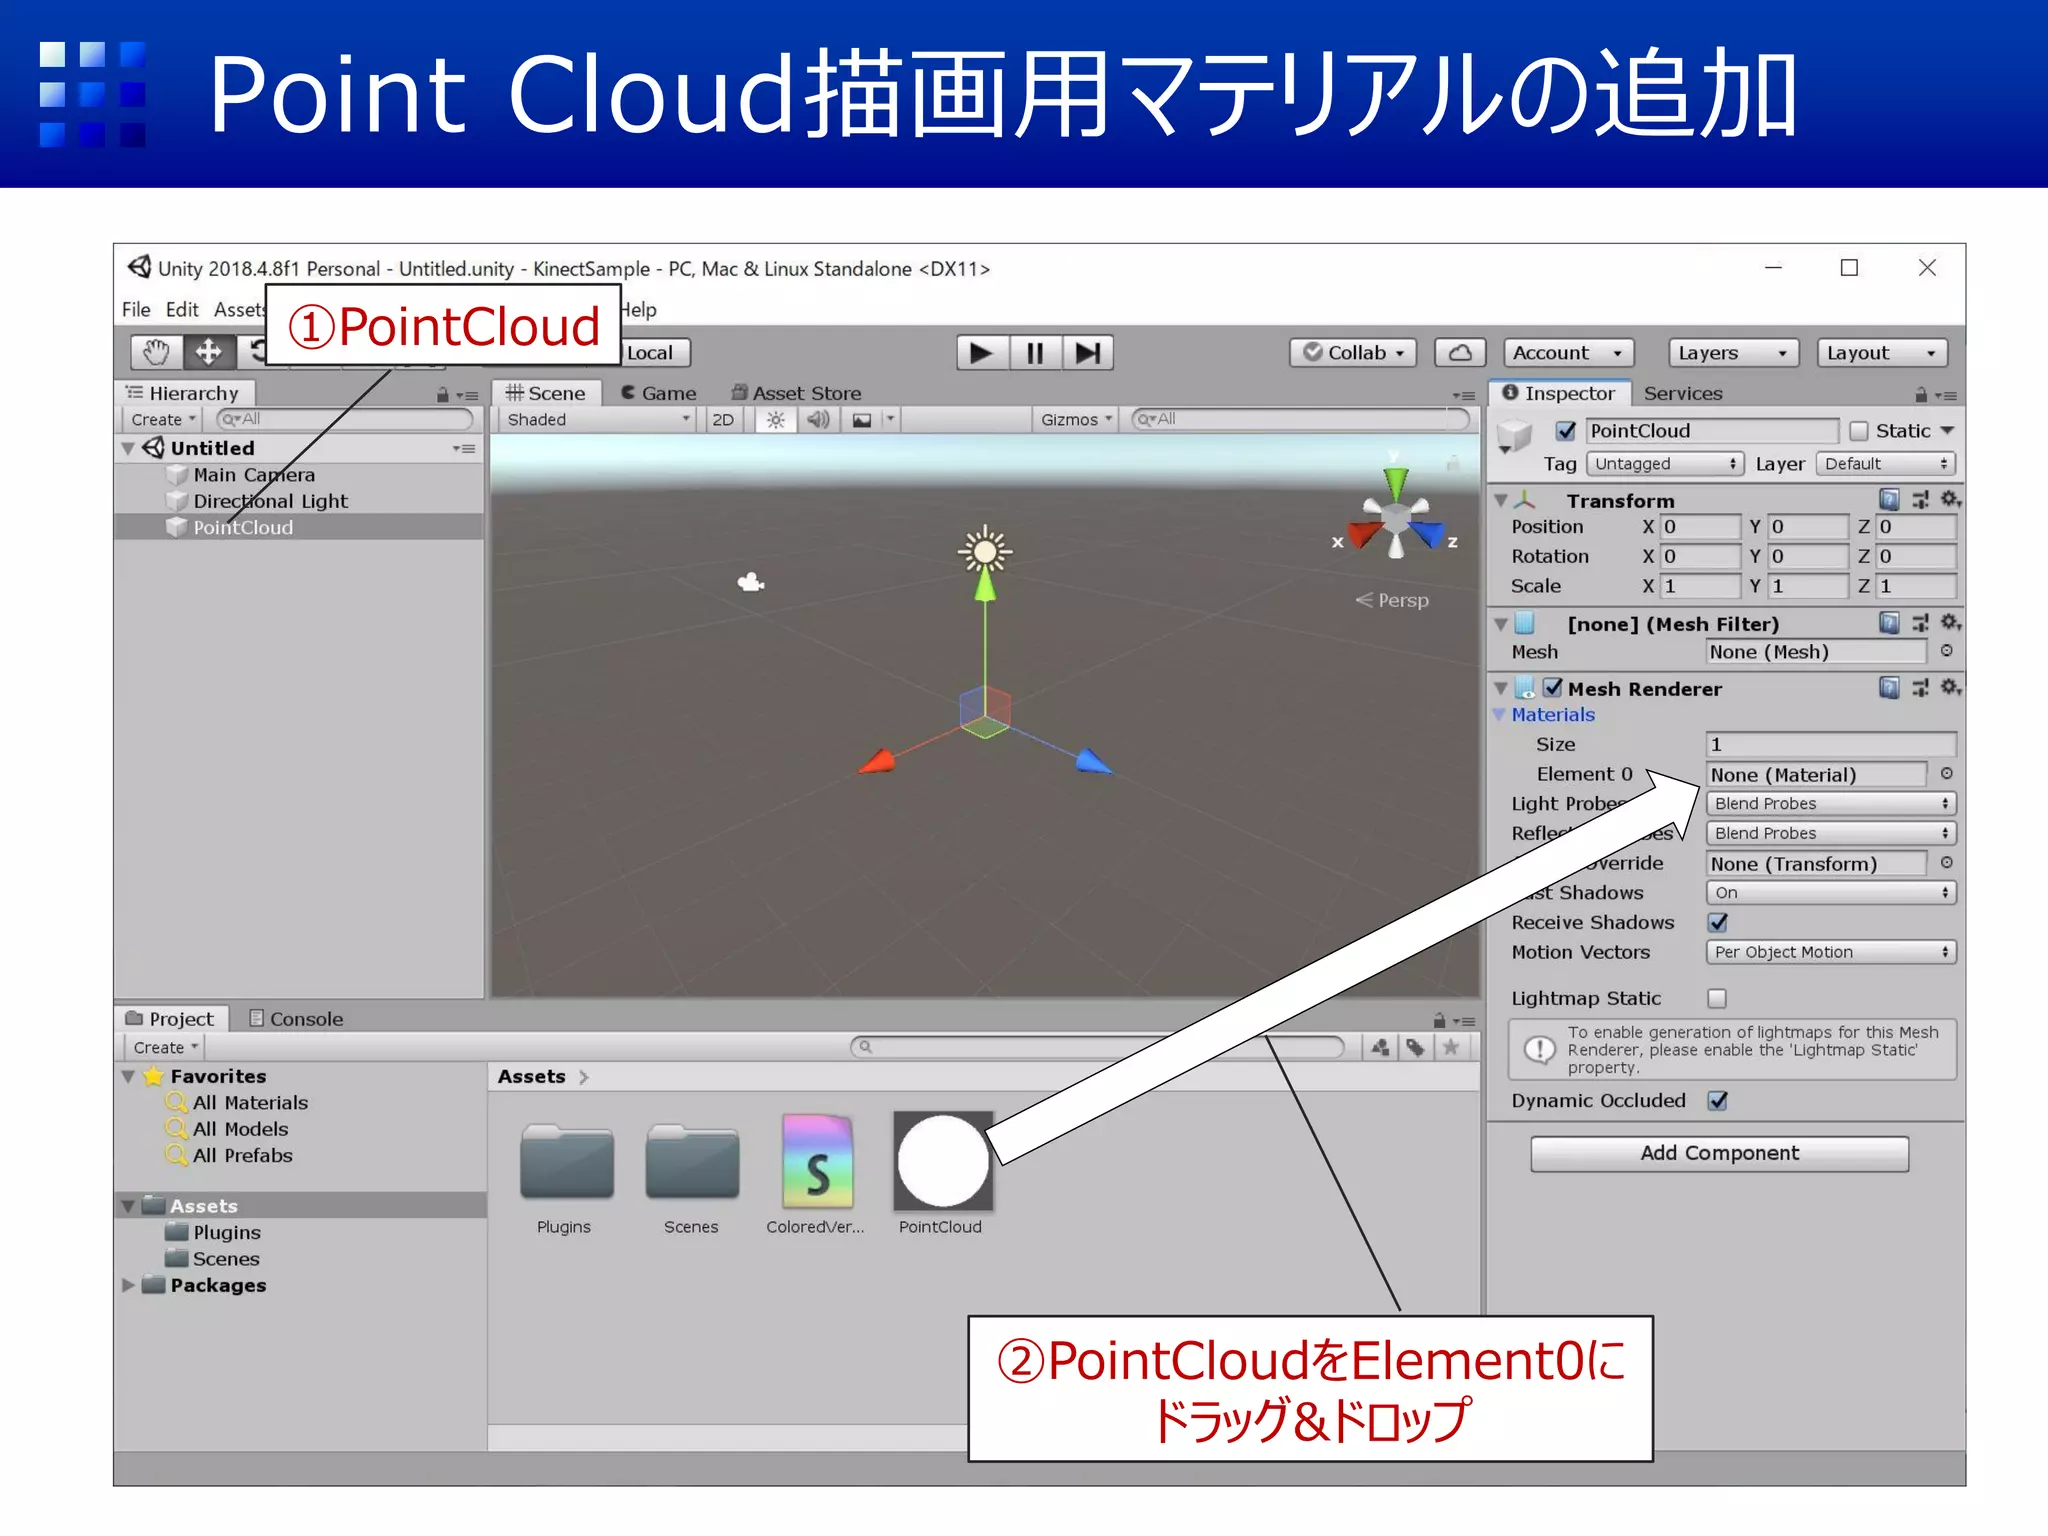Screen dimensions: 2048x1536
Task: Click search by label icon in Project
Action: coord(1415,1047)
